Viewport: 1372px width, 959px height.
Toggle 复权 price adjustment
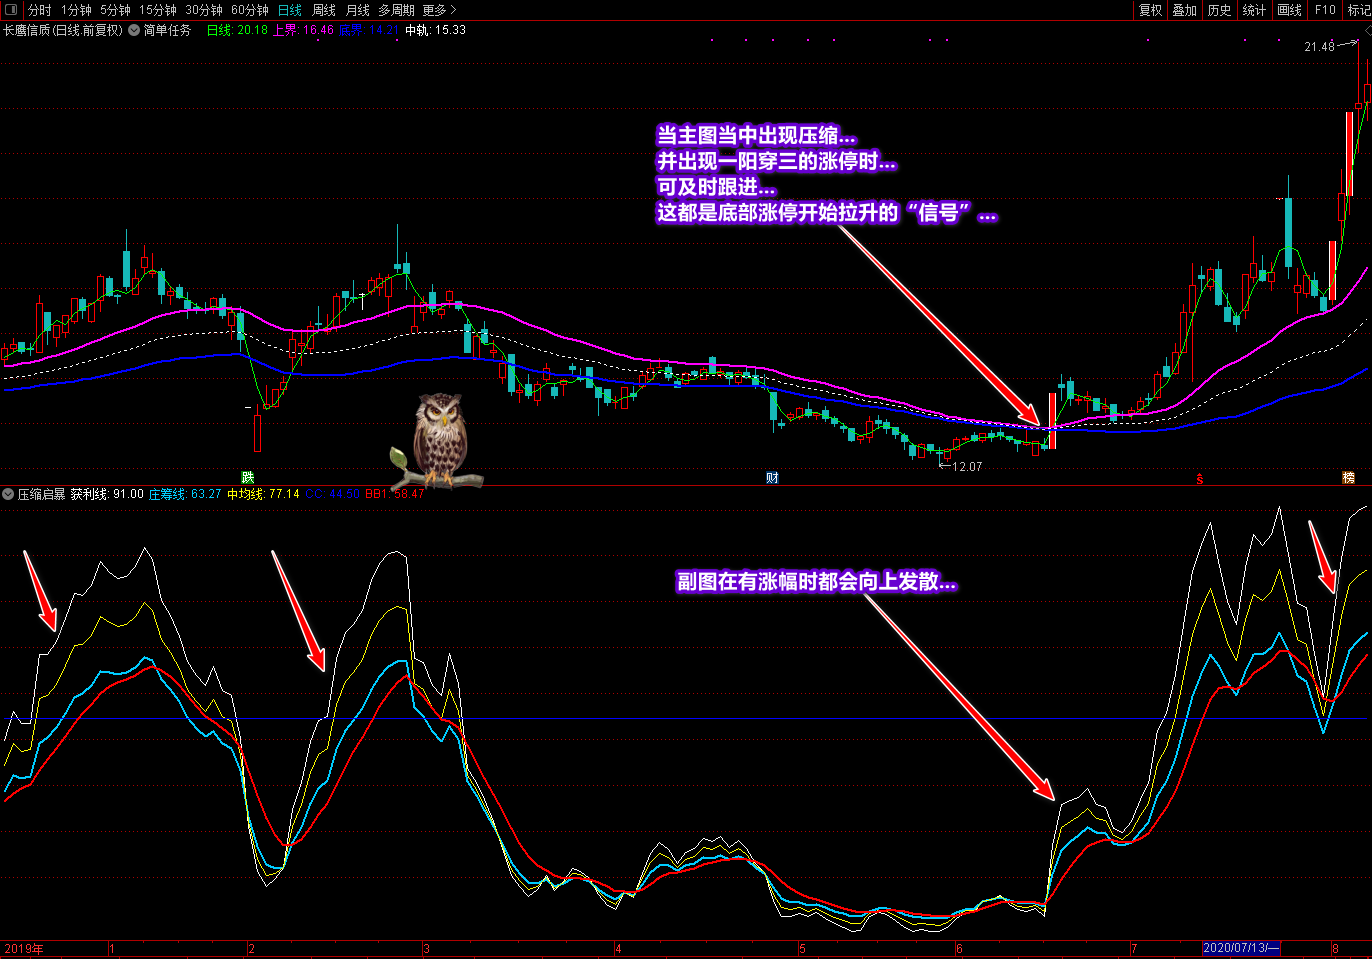pos(1151,10)
